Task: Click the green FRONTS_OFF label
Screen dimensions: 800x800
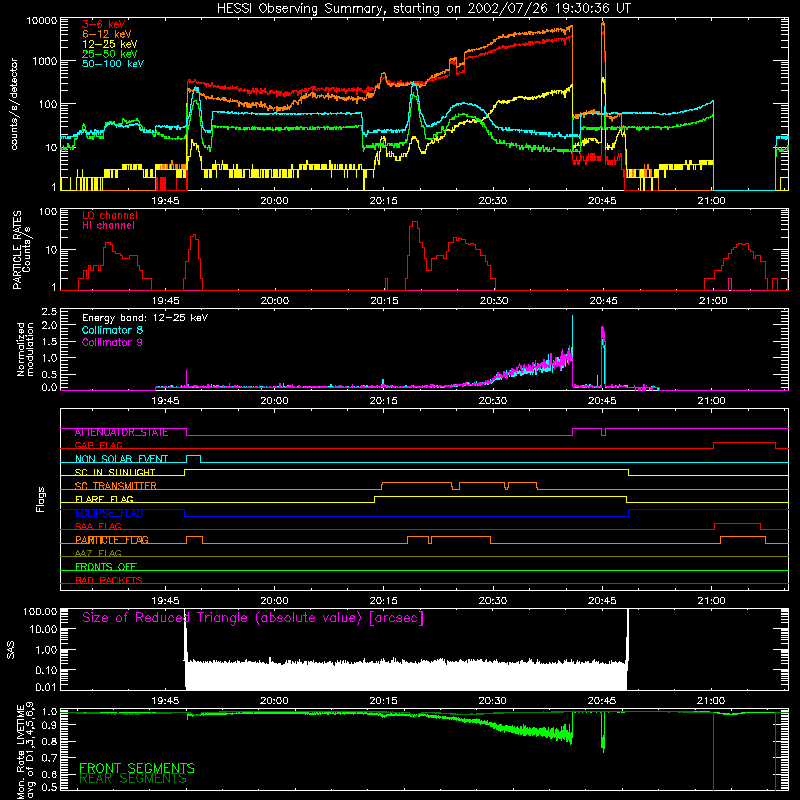Action: (x=106, y=567)
